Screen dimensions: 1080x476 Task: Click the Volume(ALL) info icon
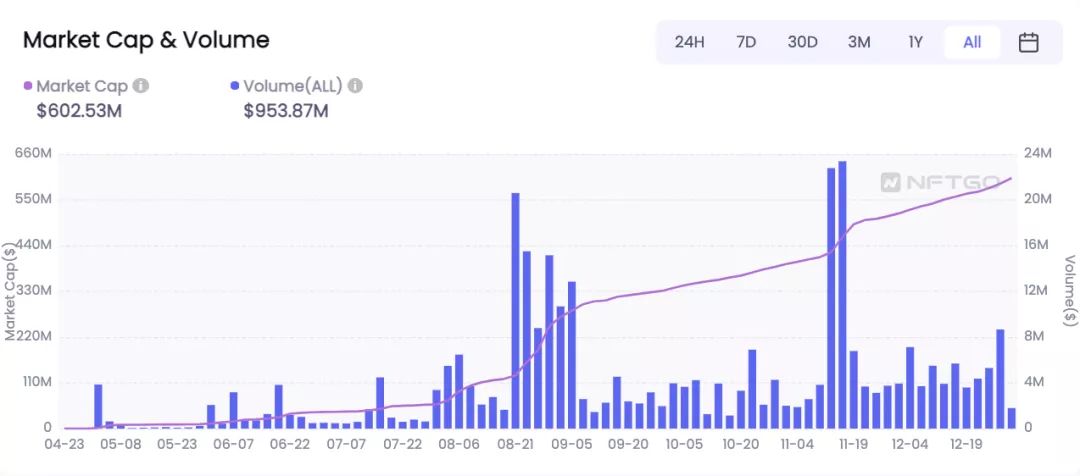(355, 86)
